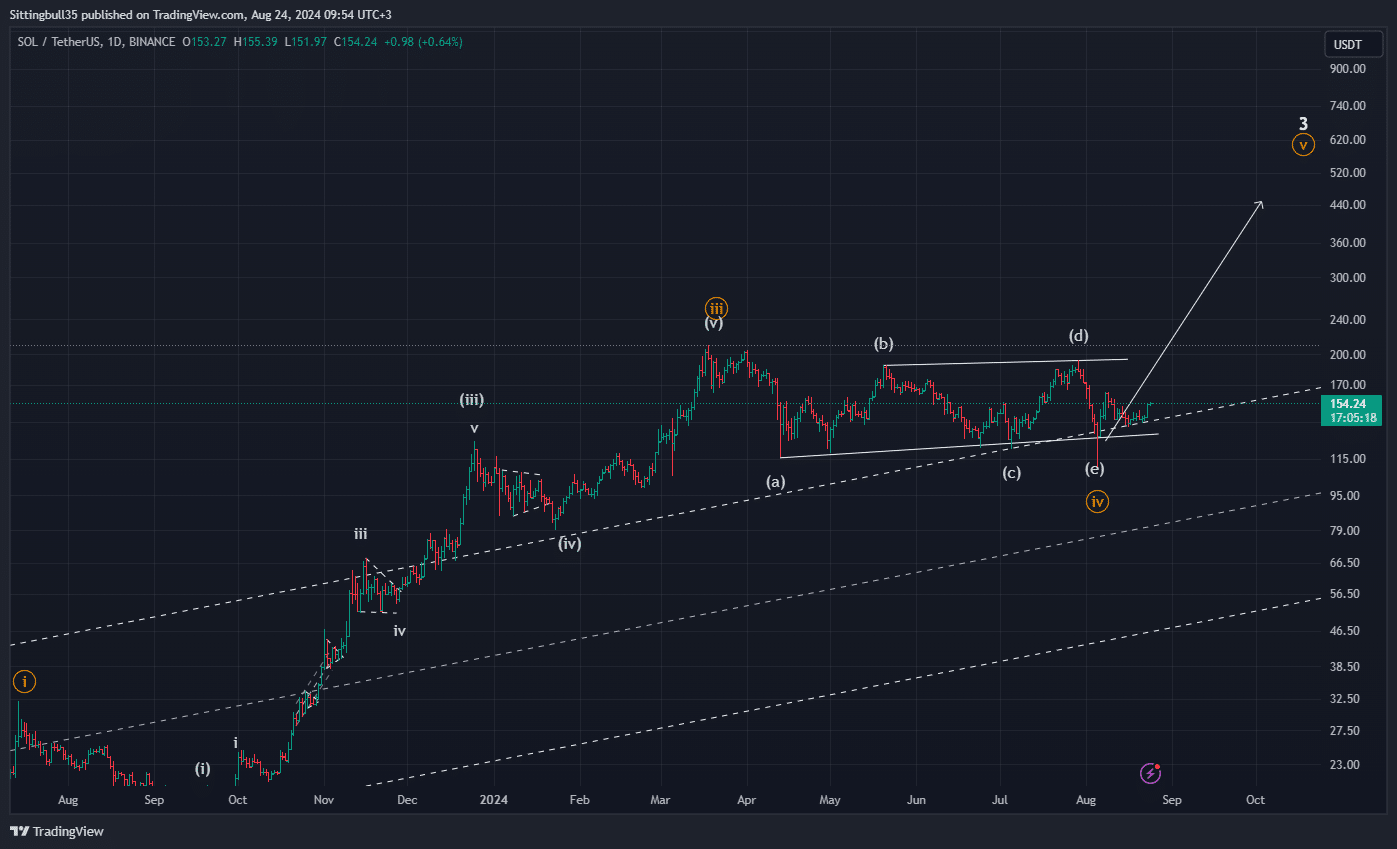Select the plain white i label near October
Screen dimensions: 1397x849
(235, 743)
